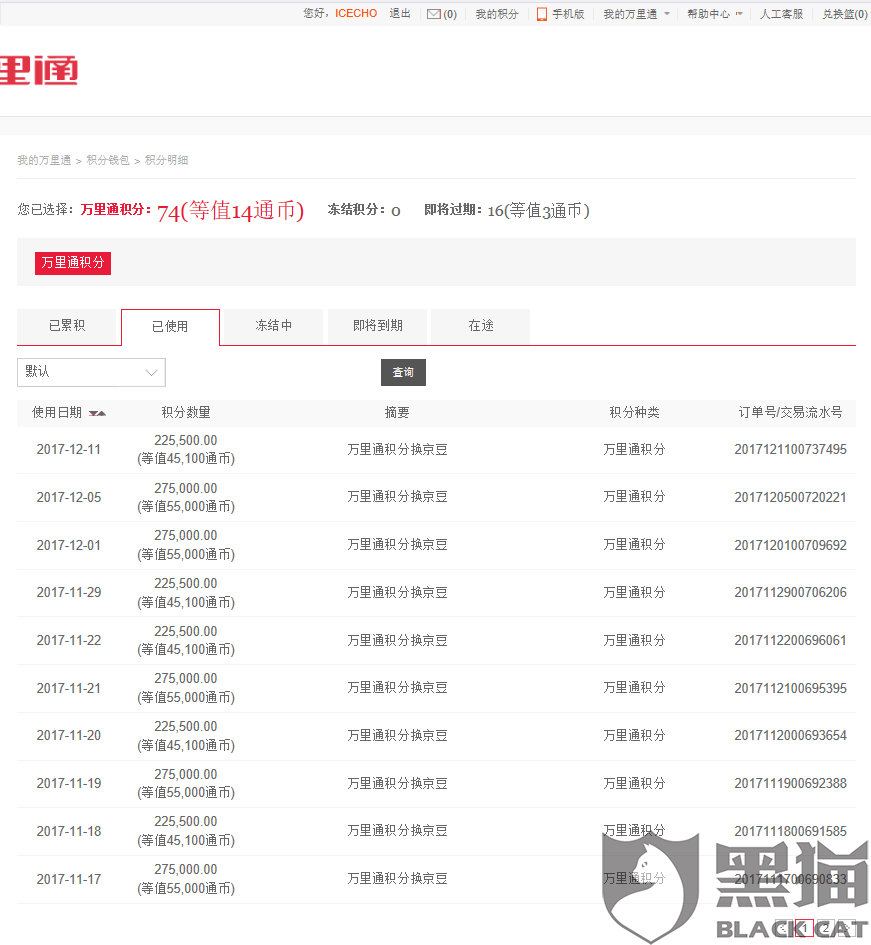Go to 积分钱包 in breadcrumb
This screenshot has width=871, height=945.
tap(108, 160)
